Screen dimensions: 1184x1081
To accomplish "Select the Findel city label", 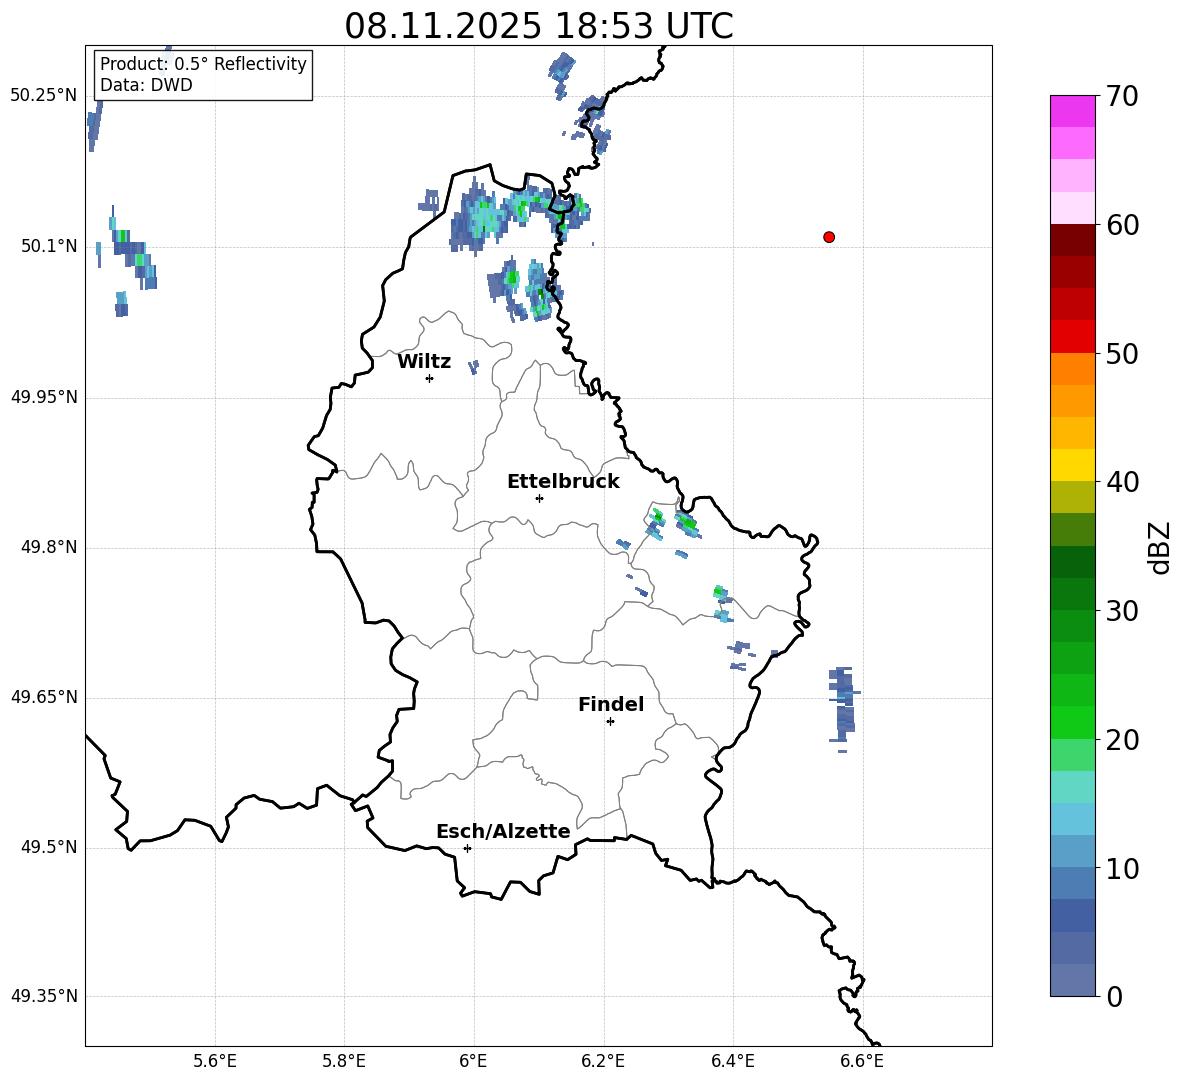I will 611,704.
